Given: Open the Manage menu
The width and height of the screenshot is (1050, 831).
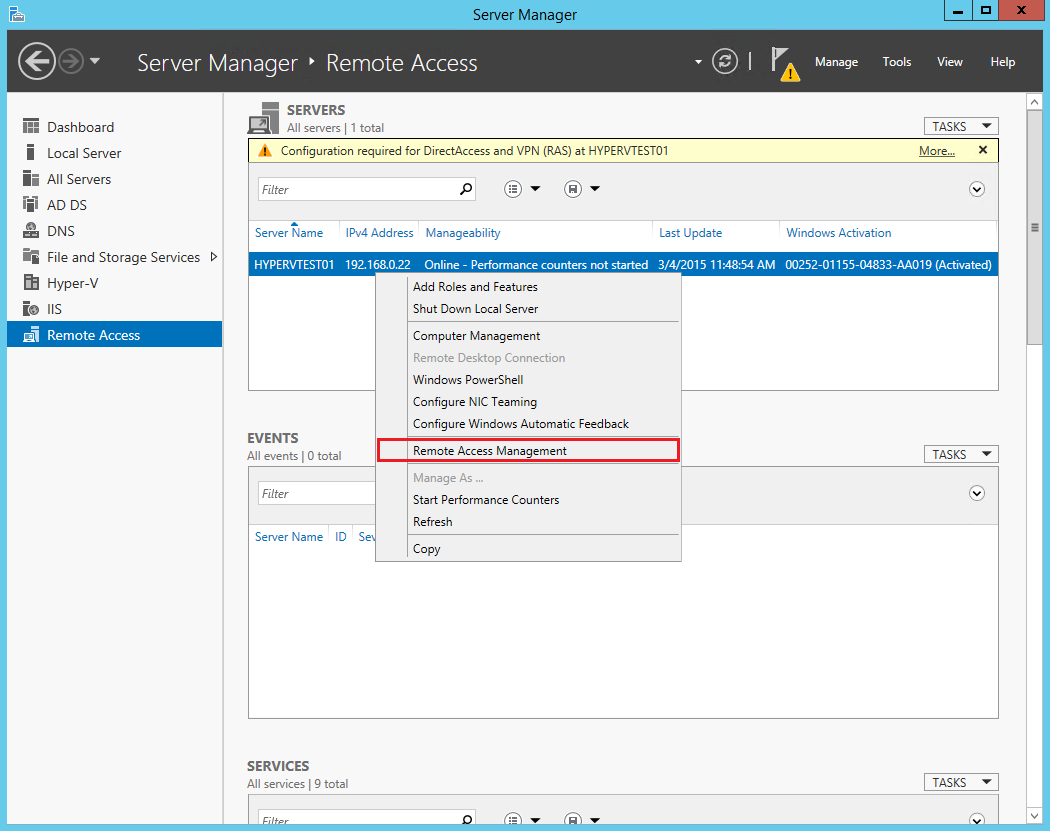Looking at the screenshot, I should click(x=836, y=62).
